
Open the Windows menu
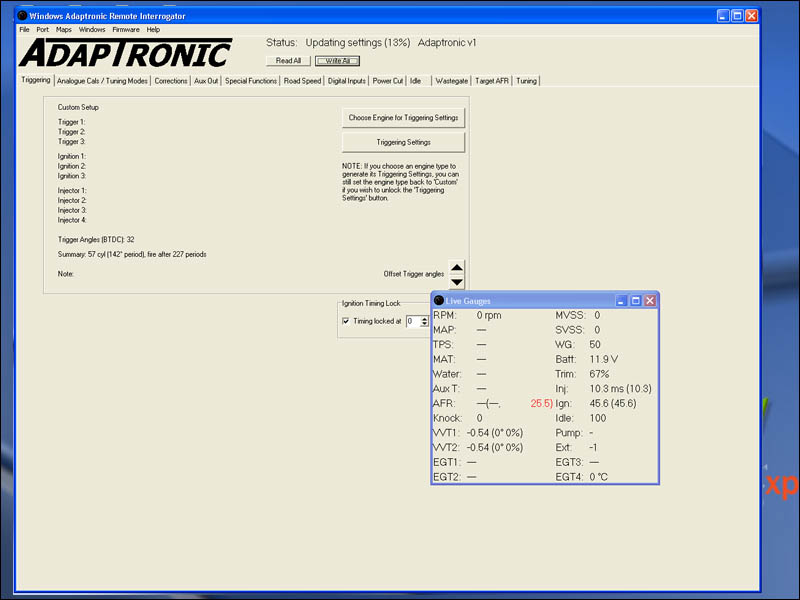click(92, 30)
